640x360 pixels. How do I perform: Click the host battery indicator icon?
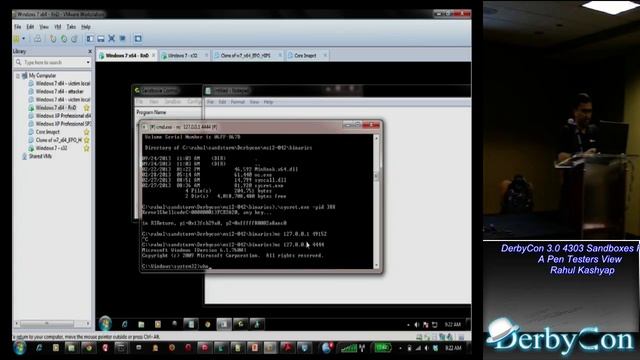383,348
